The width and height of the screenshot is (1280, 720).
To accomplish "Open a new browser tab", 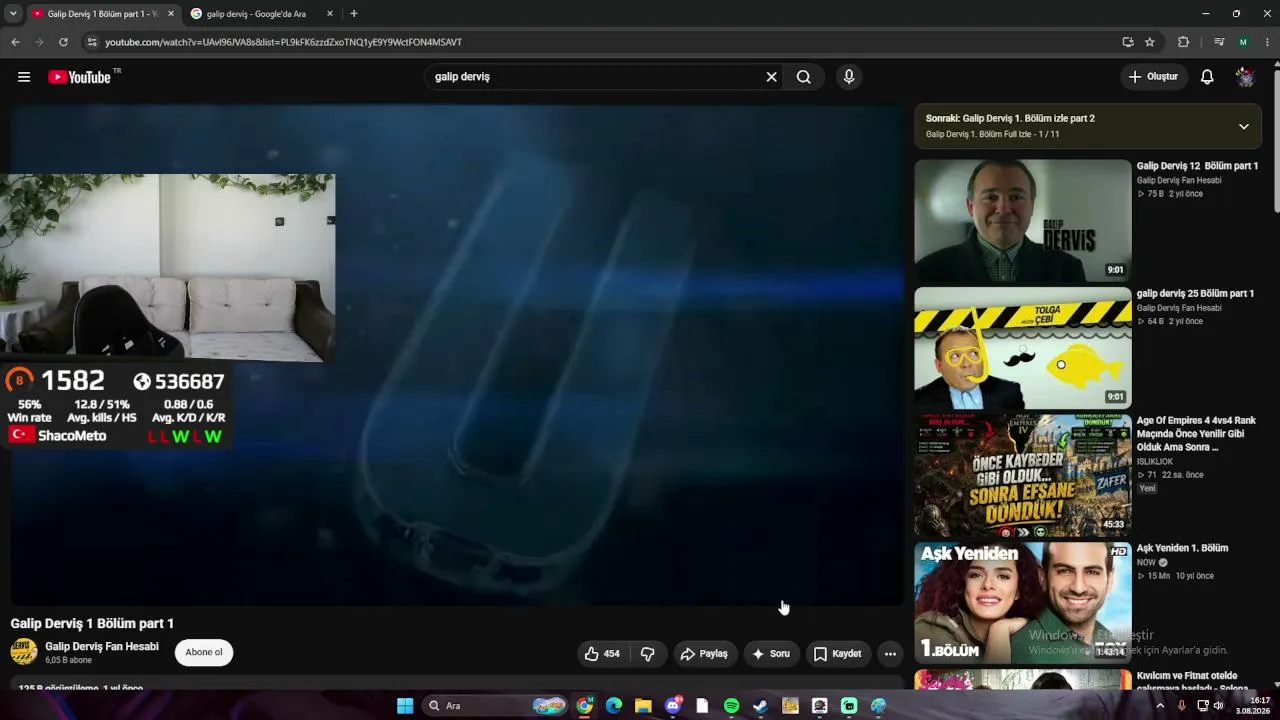I will click(354, 14).
